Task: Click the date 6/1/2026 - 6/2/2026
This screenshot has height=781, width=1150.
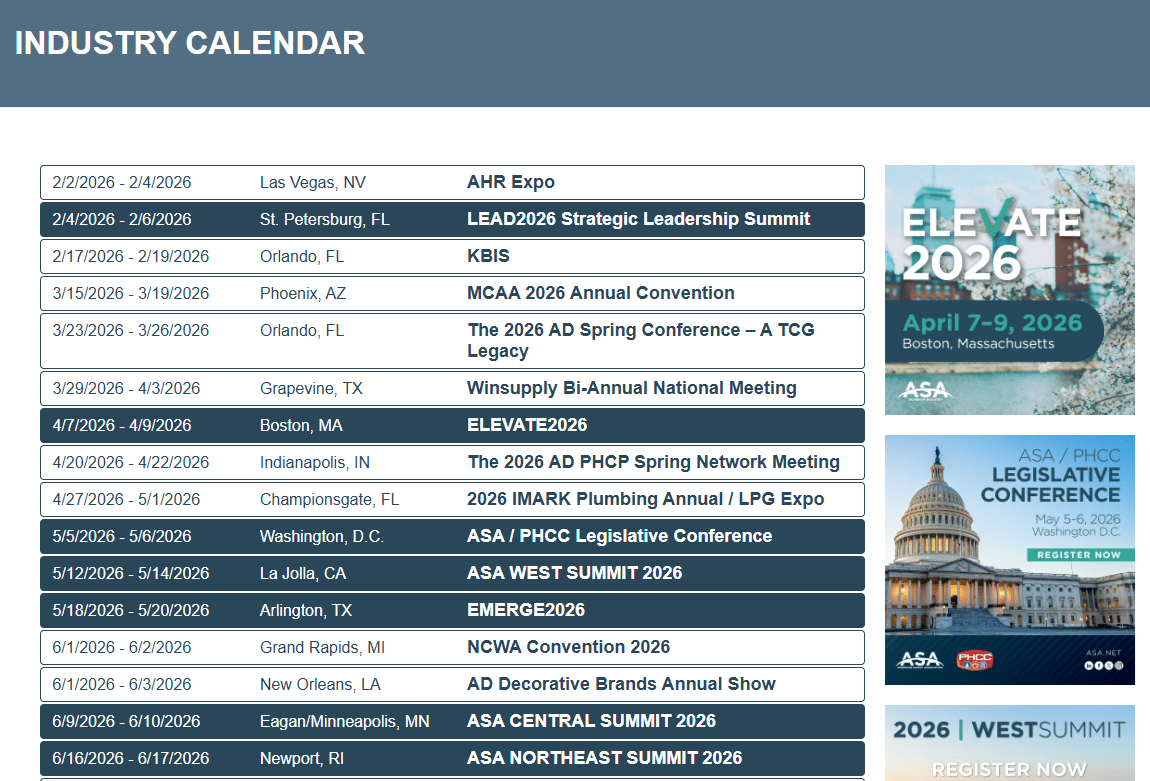Action: click(x=122, y=647)
